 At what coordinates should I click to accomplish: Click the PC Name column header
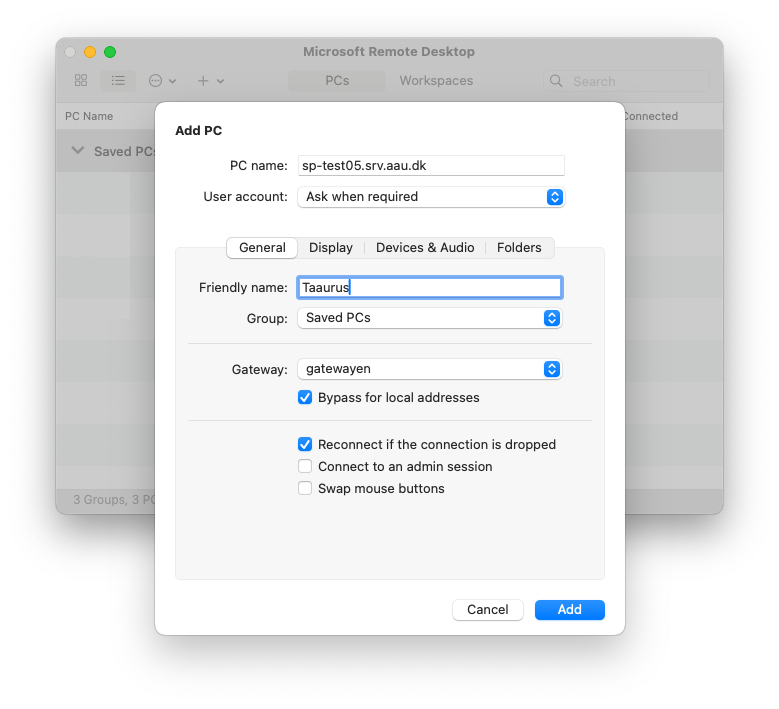tap(89, 116)
